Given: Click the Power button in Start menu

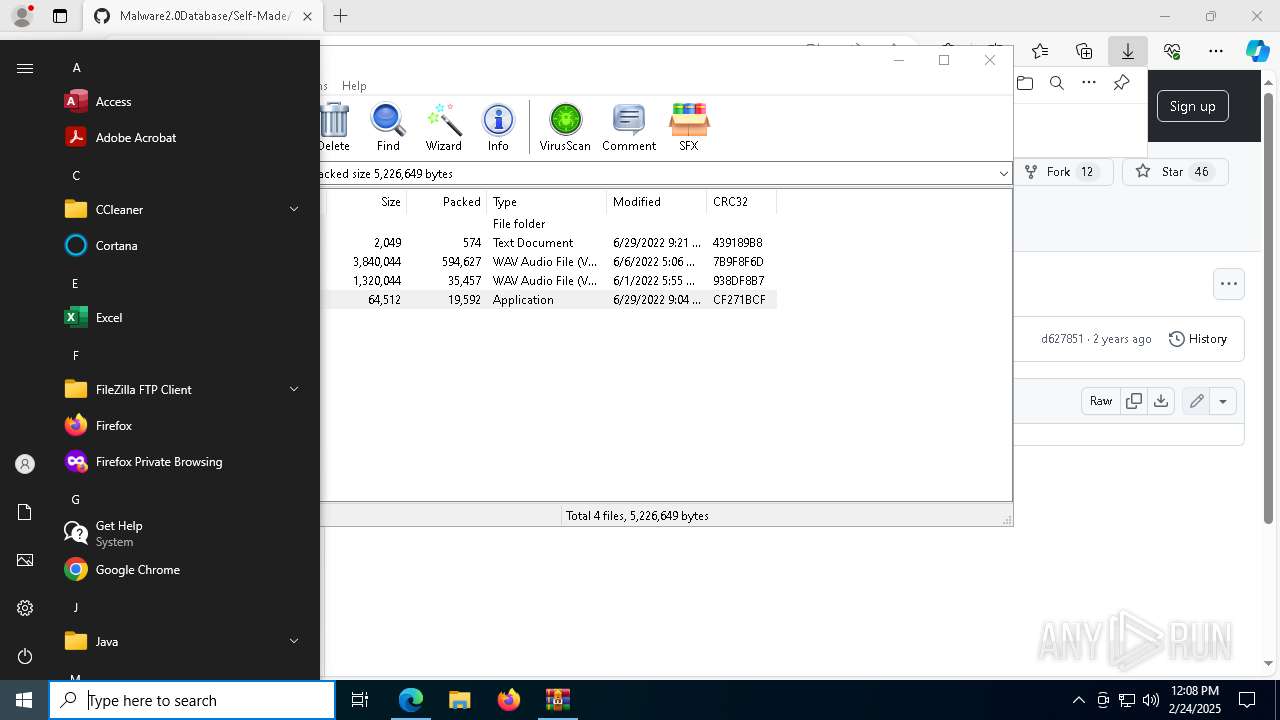Looking at the screenshot, I should tap(25, 656).
